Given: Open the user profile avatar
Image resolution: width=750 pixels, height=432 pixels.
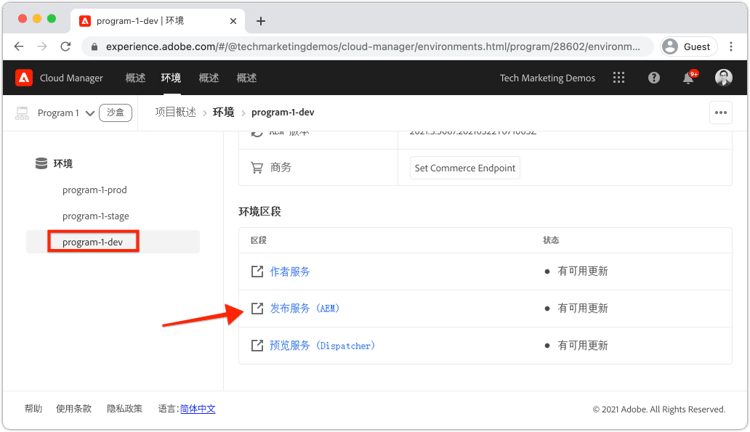Looking at the screenshot, I should tap(723, 78).
